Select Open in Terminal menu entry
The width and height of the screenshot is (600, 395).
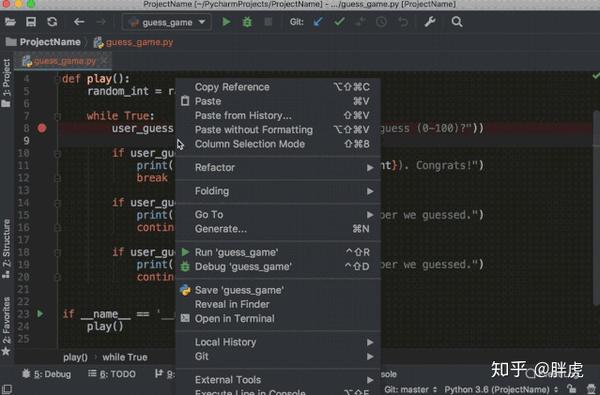pyautogui.click(x=278, y=318)
